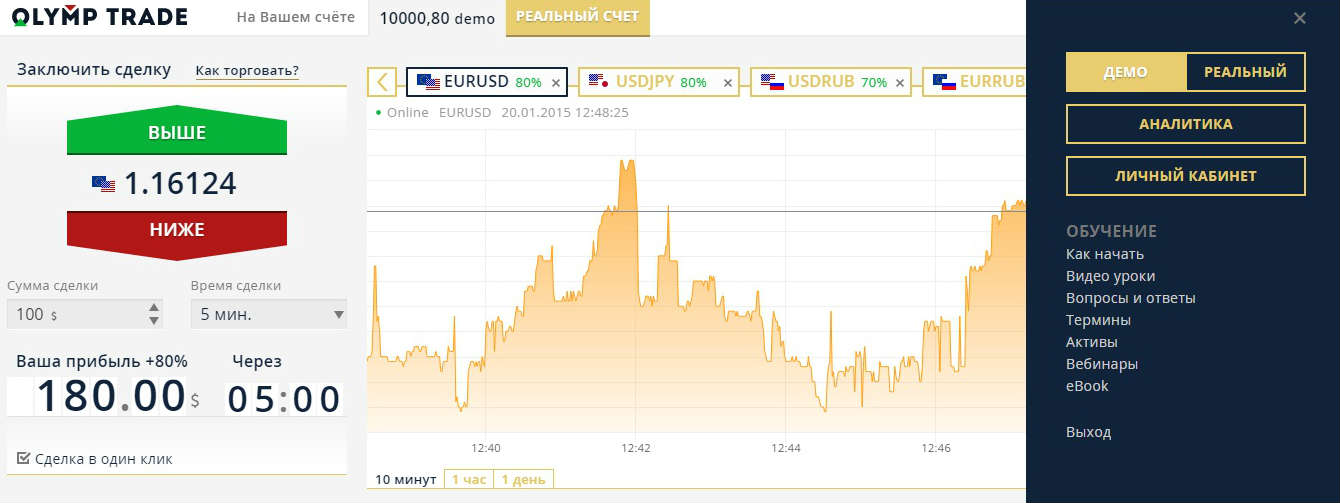Screen dimensions: 1340x503
Task: Open the Как торговать? link
Action: (x=246, y=70)
